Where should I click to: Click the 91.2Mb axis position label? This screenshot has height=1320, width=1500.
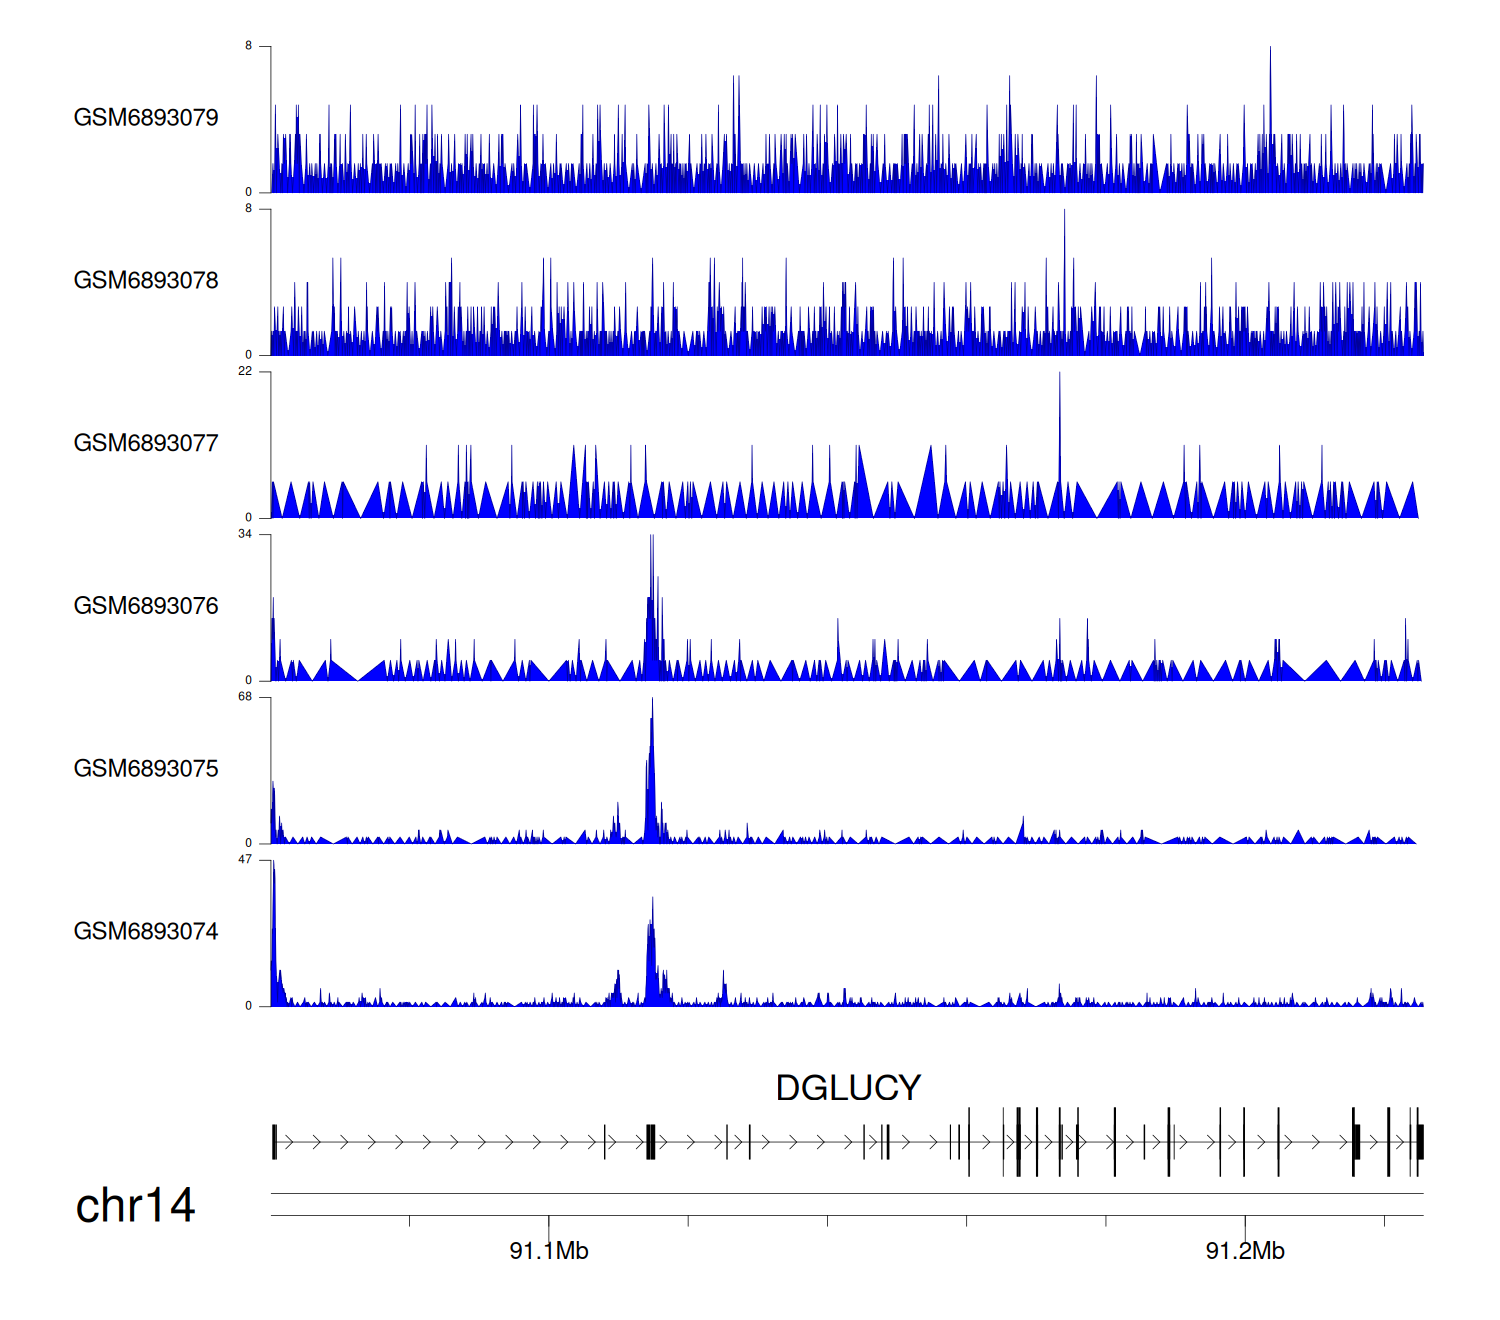[x=1245, y=1251]
